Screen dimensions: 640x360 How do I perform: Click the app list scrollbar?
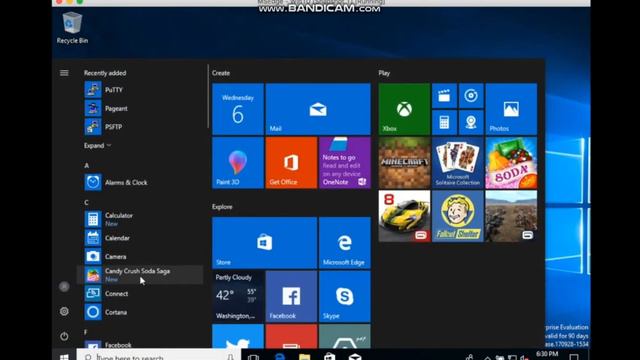(208, 96)
